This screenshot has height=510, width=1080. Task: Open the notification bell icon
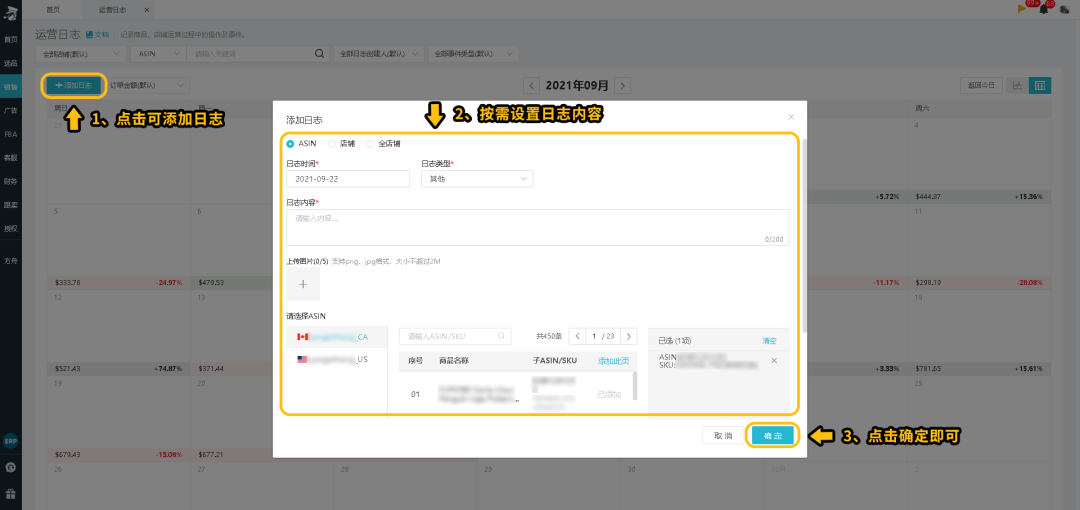(1045, 8)
